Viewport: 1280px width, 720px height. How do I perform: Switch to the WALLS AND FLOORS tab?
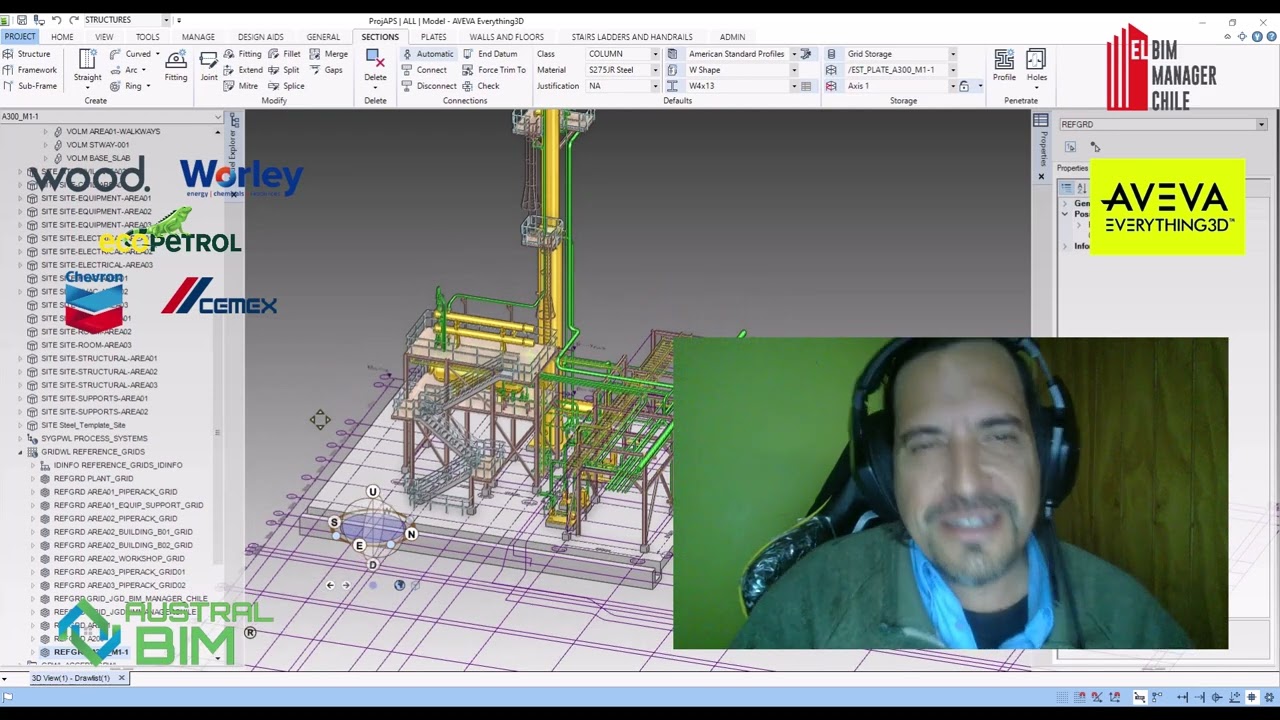507,37
